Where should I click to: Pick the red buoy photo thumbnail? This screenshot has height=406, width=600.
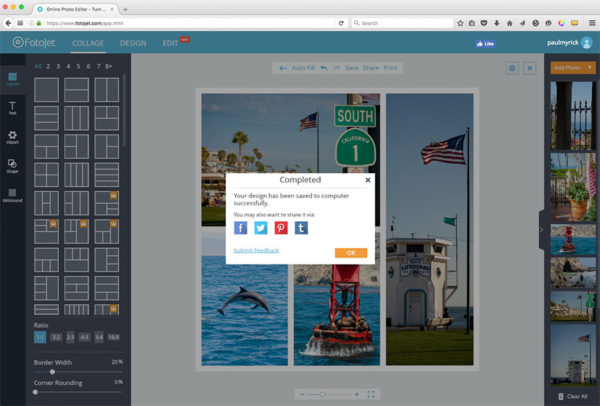coord(573,240)
